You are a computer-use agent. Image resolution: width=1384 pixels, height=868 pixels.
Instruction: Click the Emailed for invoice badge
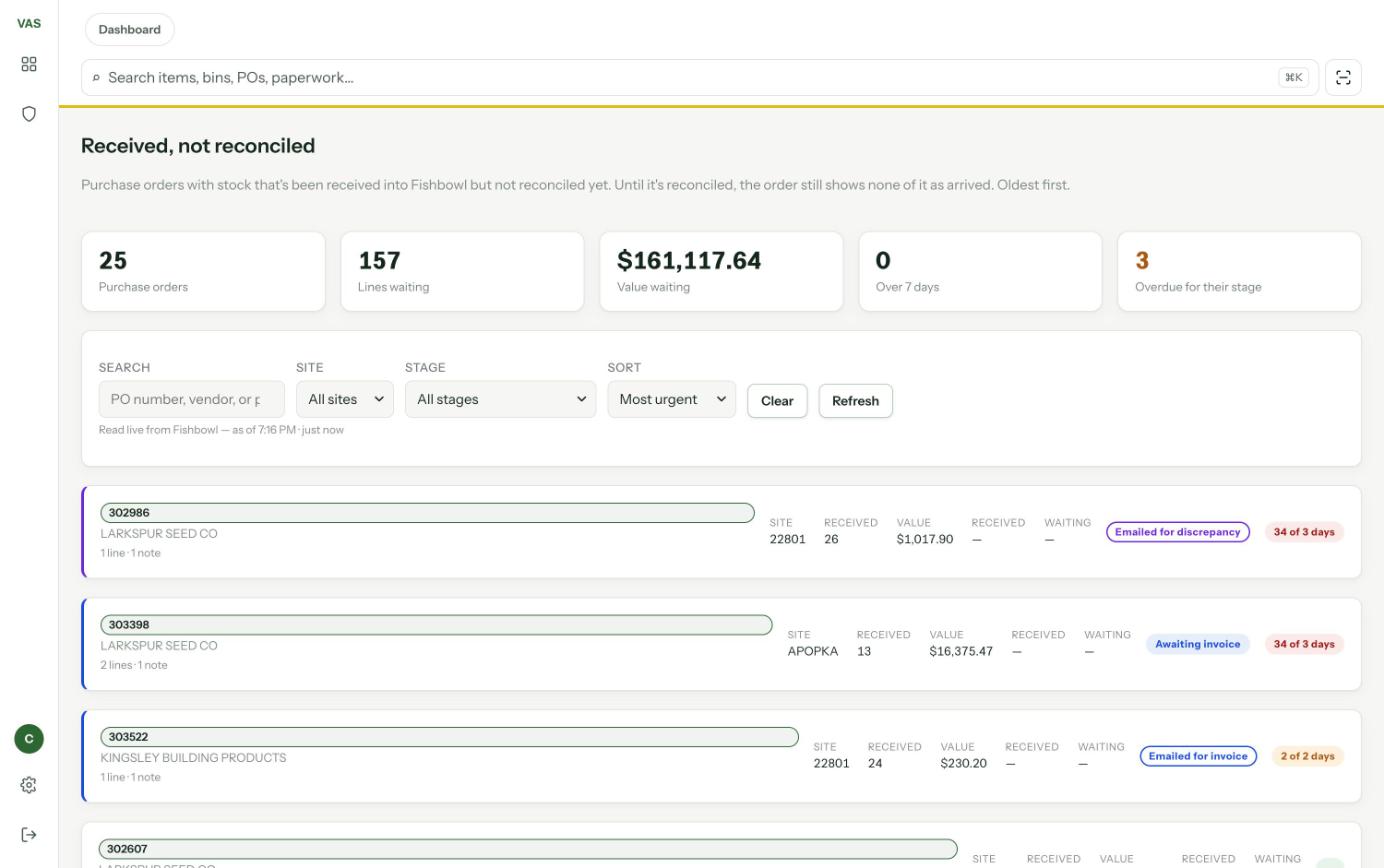point(1198,756)
